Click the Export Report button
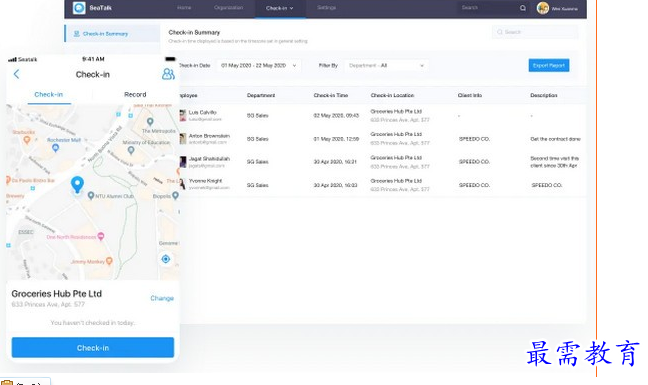Image resolution: width=648 pixels, height=385 pixels. click(549, 65)
